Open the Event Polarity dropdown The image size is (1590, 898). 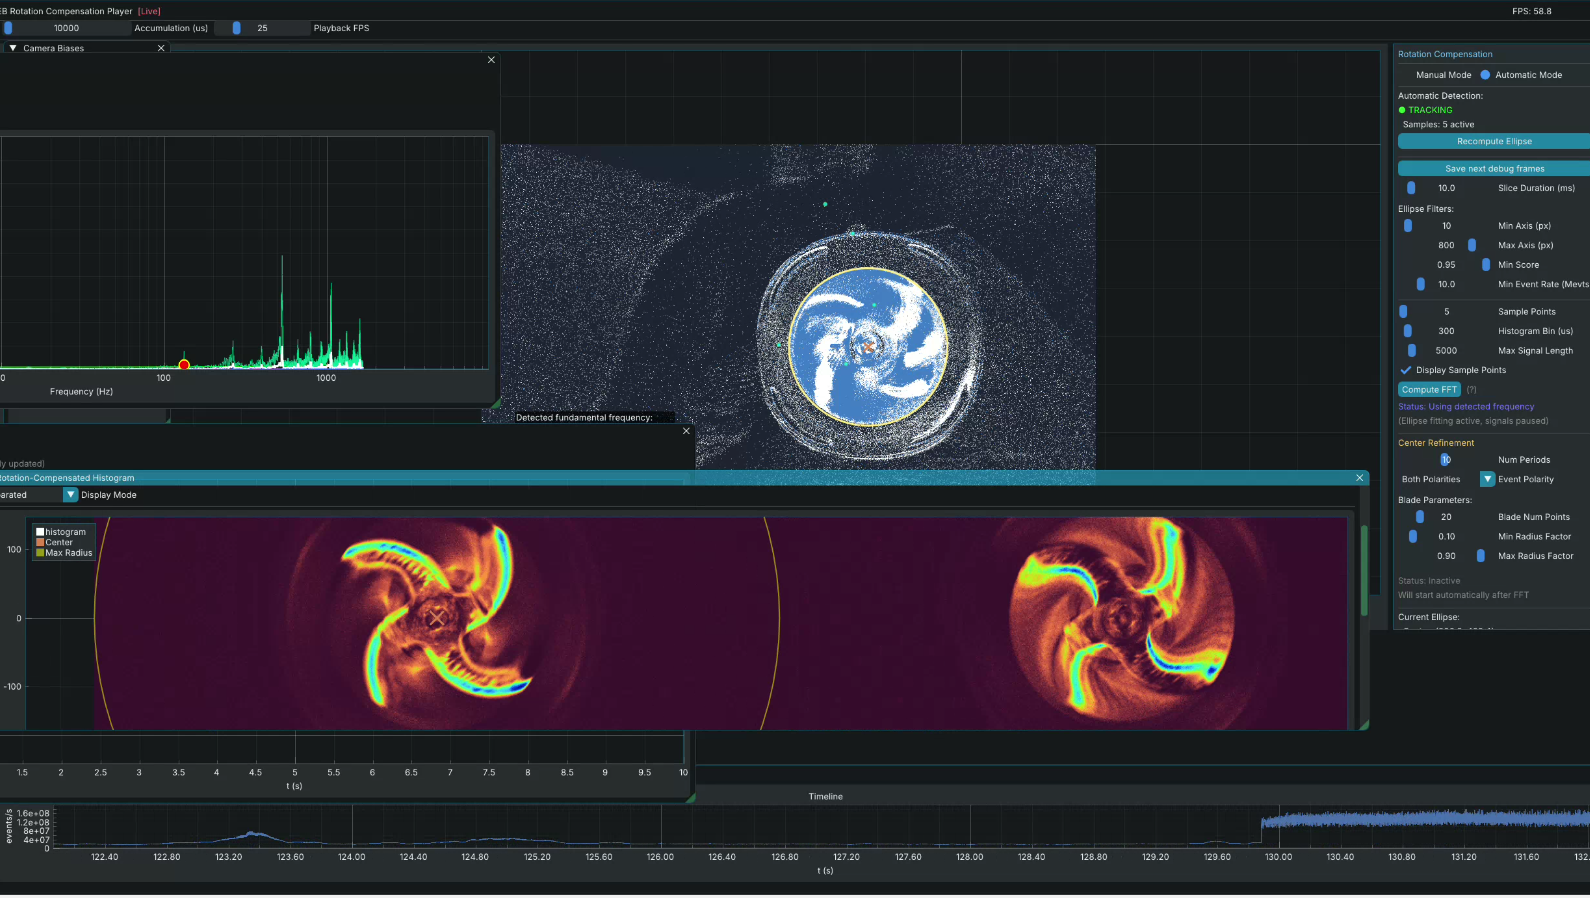click(1487, 479)
